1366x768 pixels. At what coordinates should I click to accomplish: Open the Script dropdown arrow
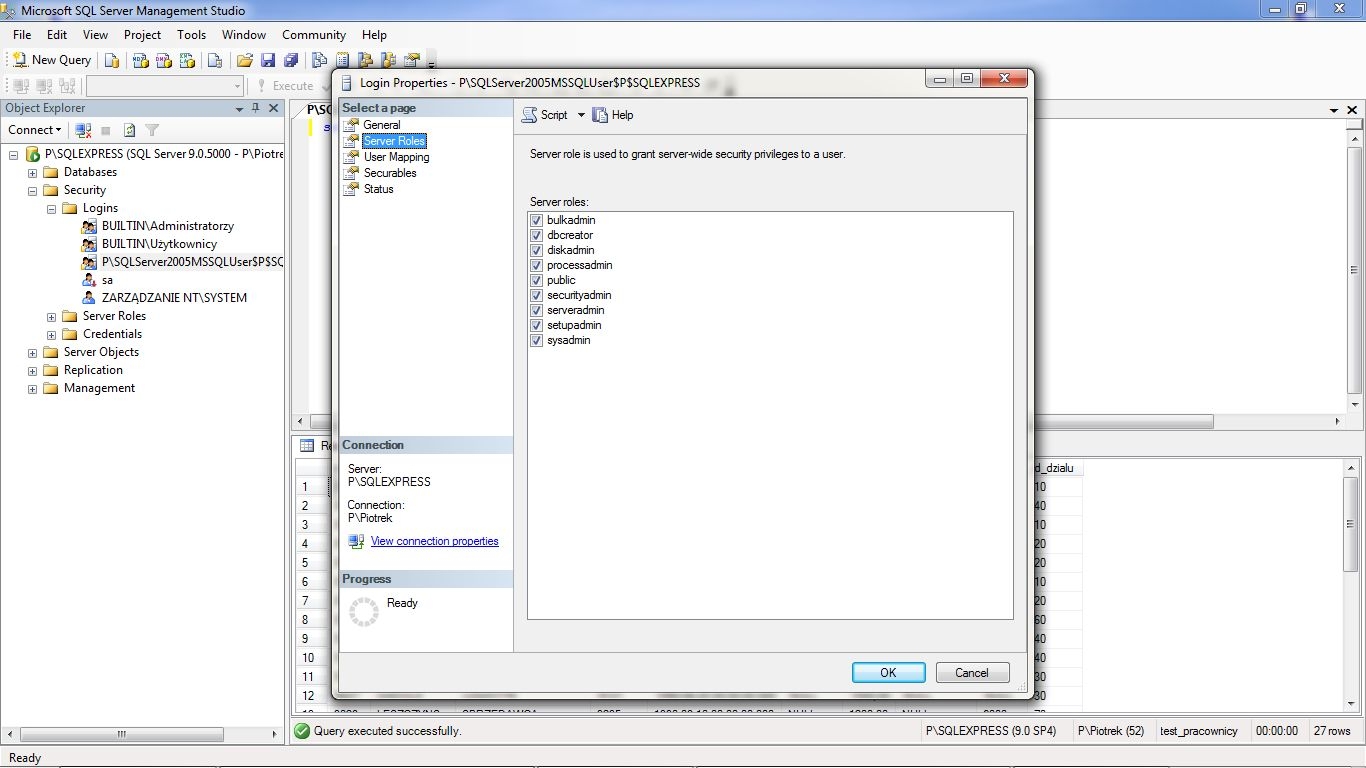coord(581,115)
